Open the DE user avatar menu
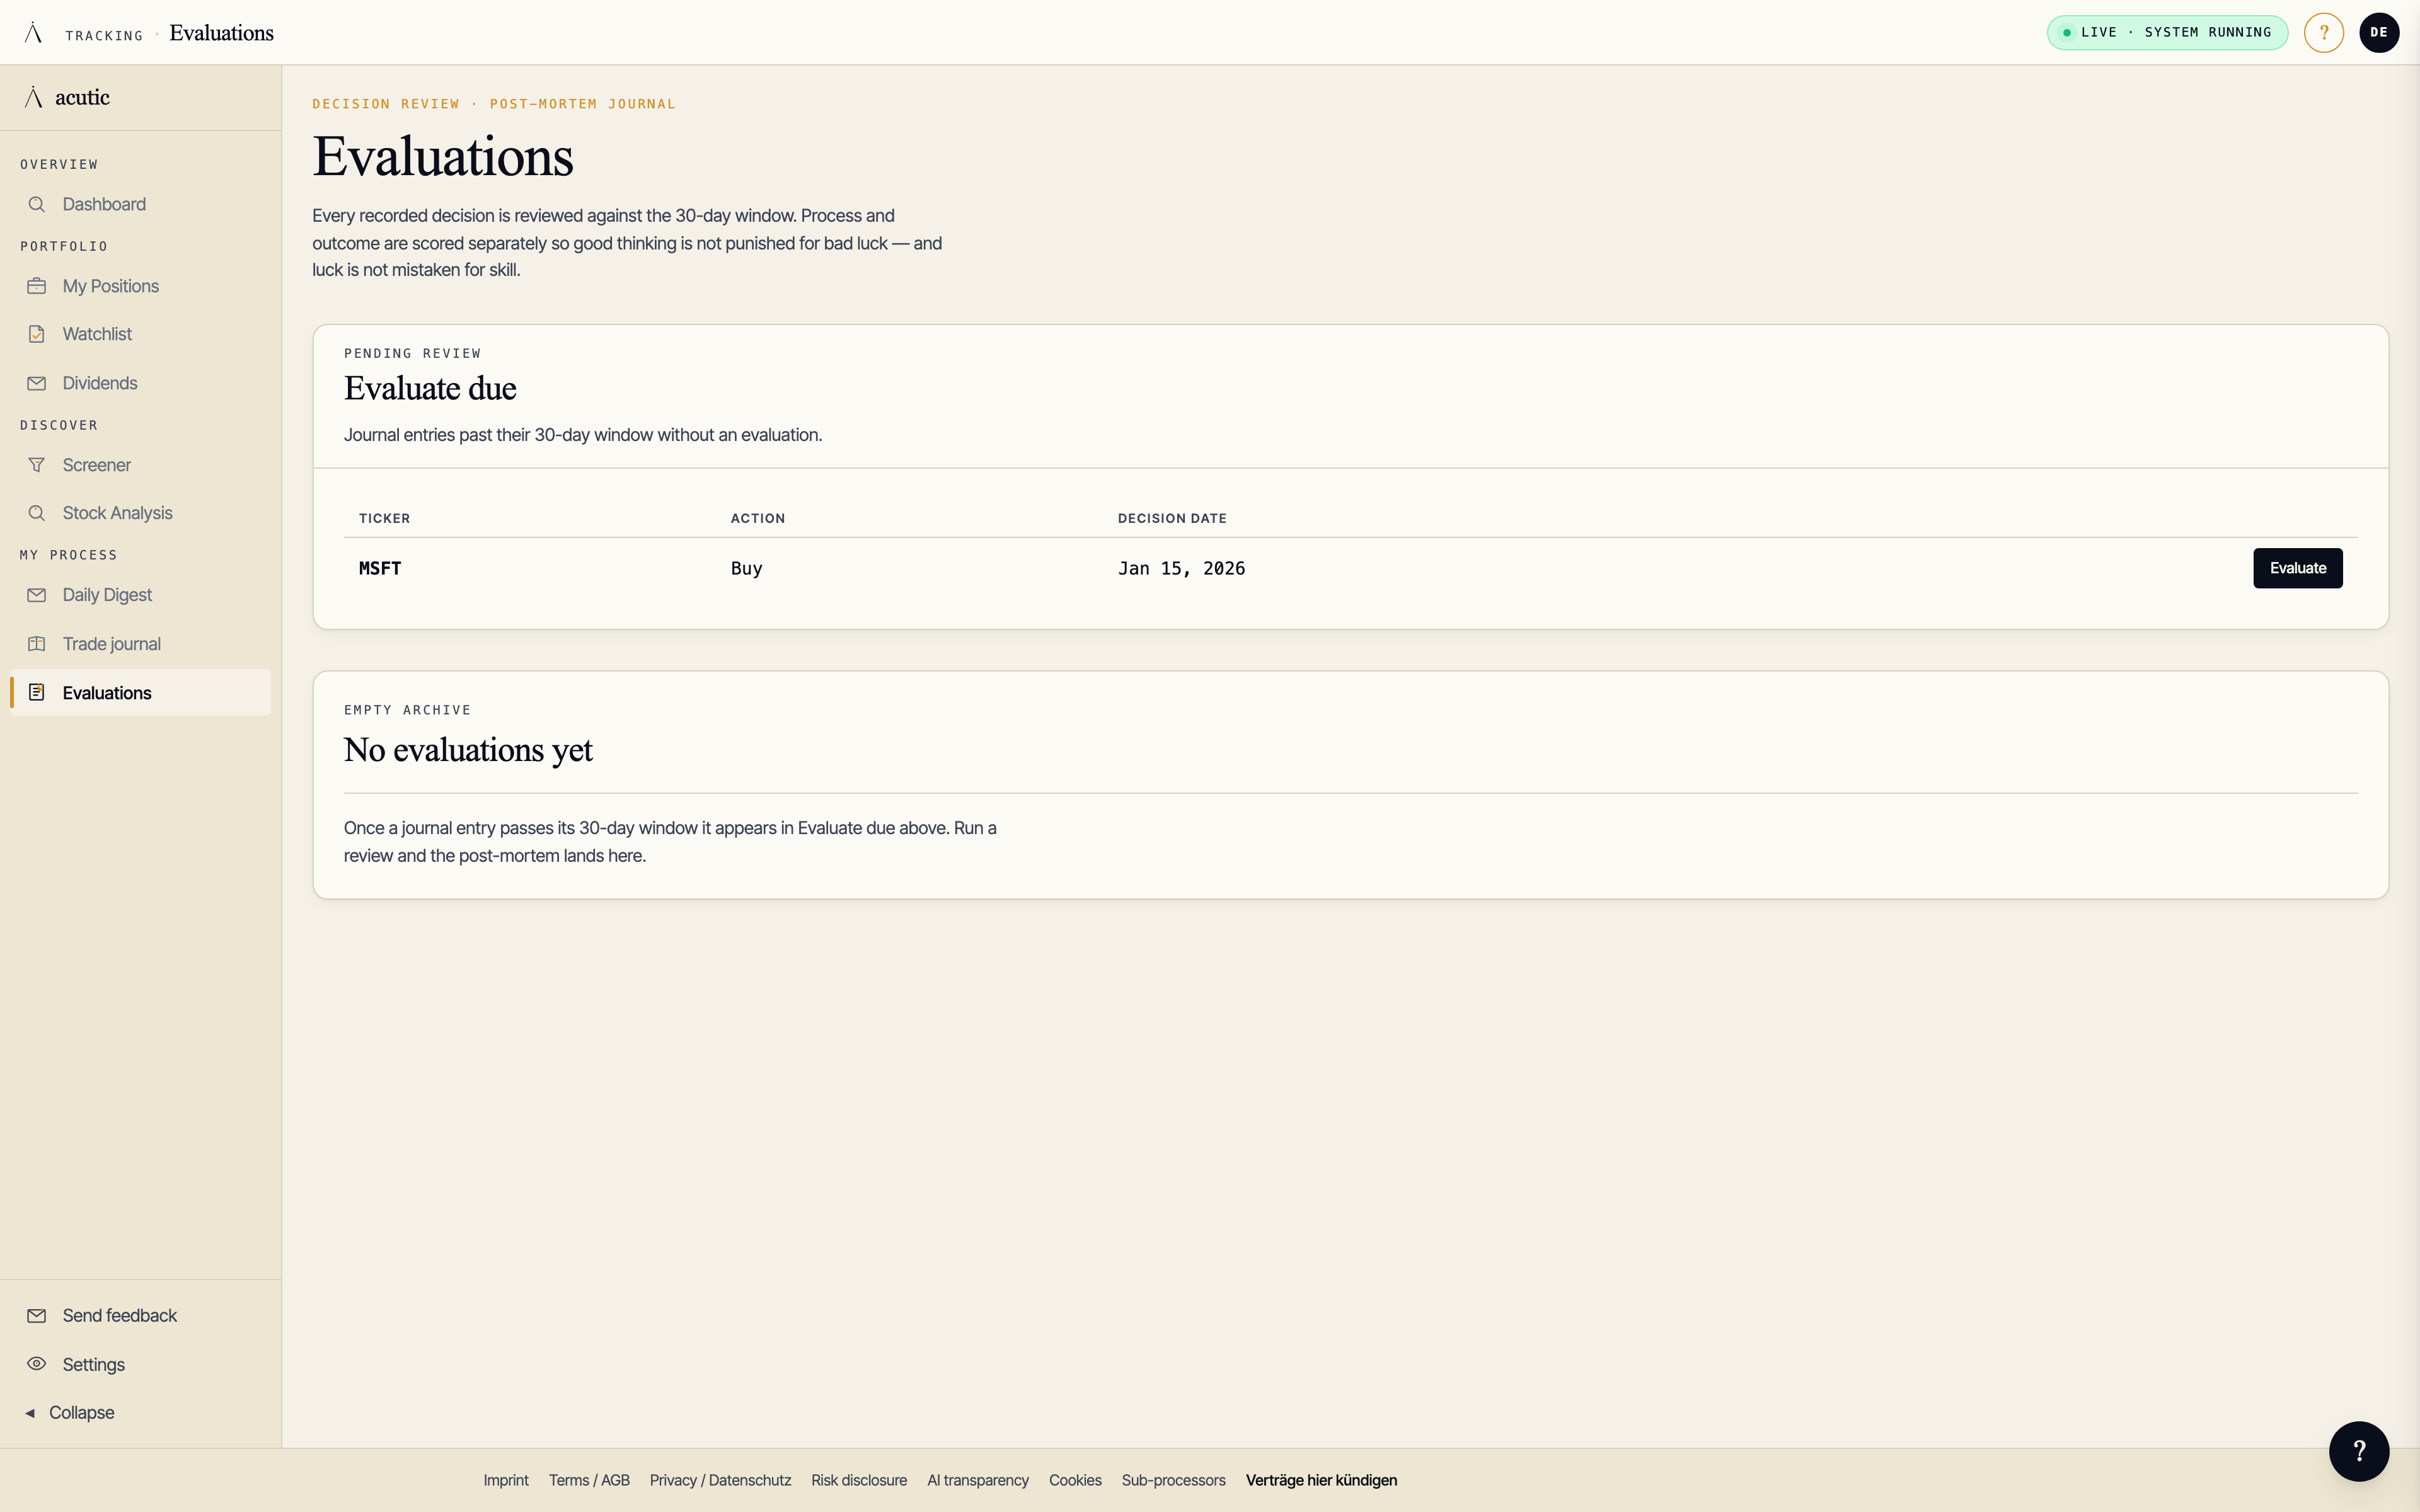 (2379, 32)
